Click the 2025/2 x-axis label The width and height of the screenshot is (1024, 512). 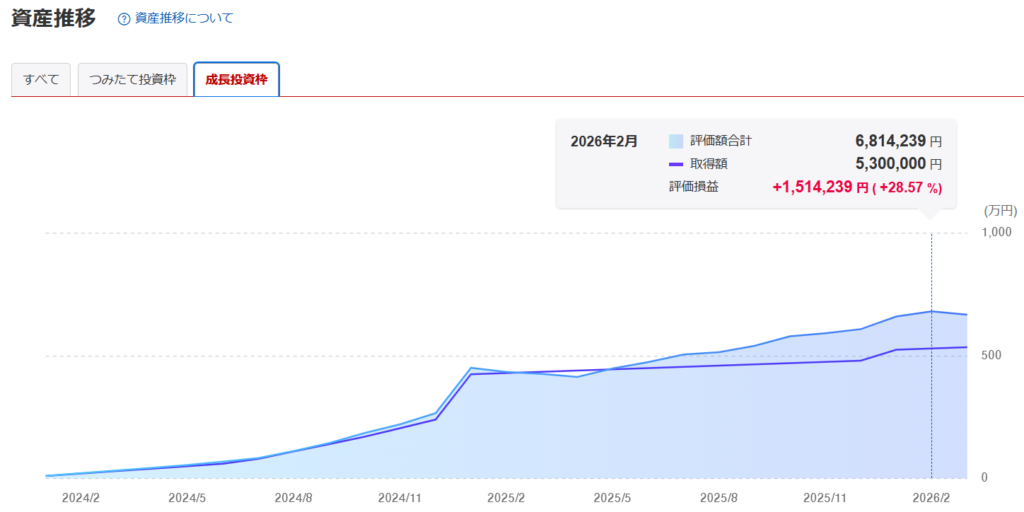506,497
